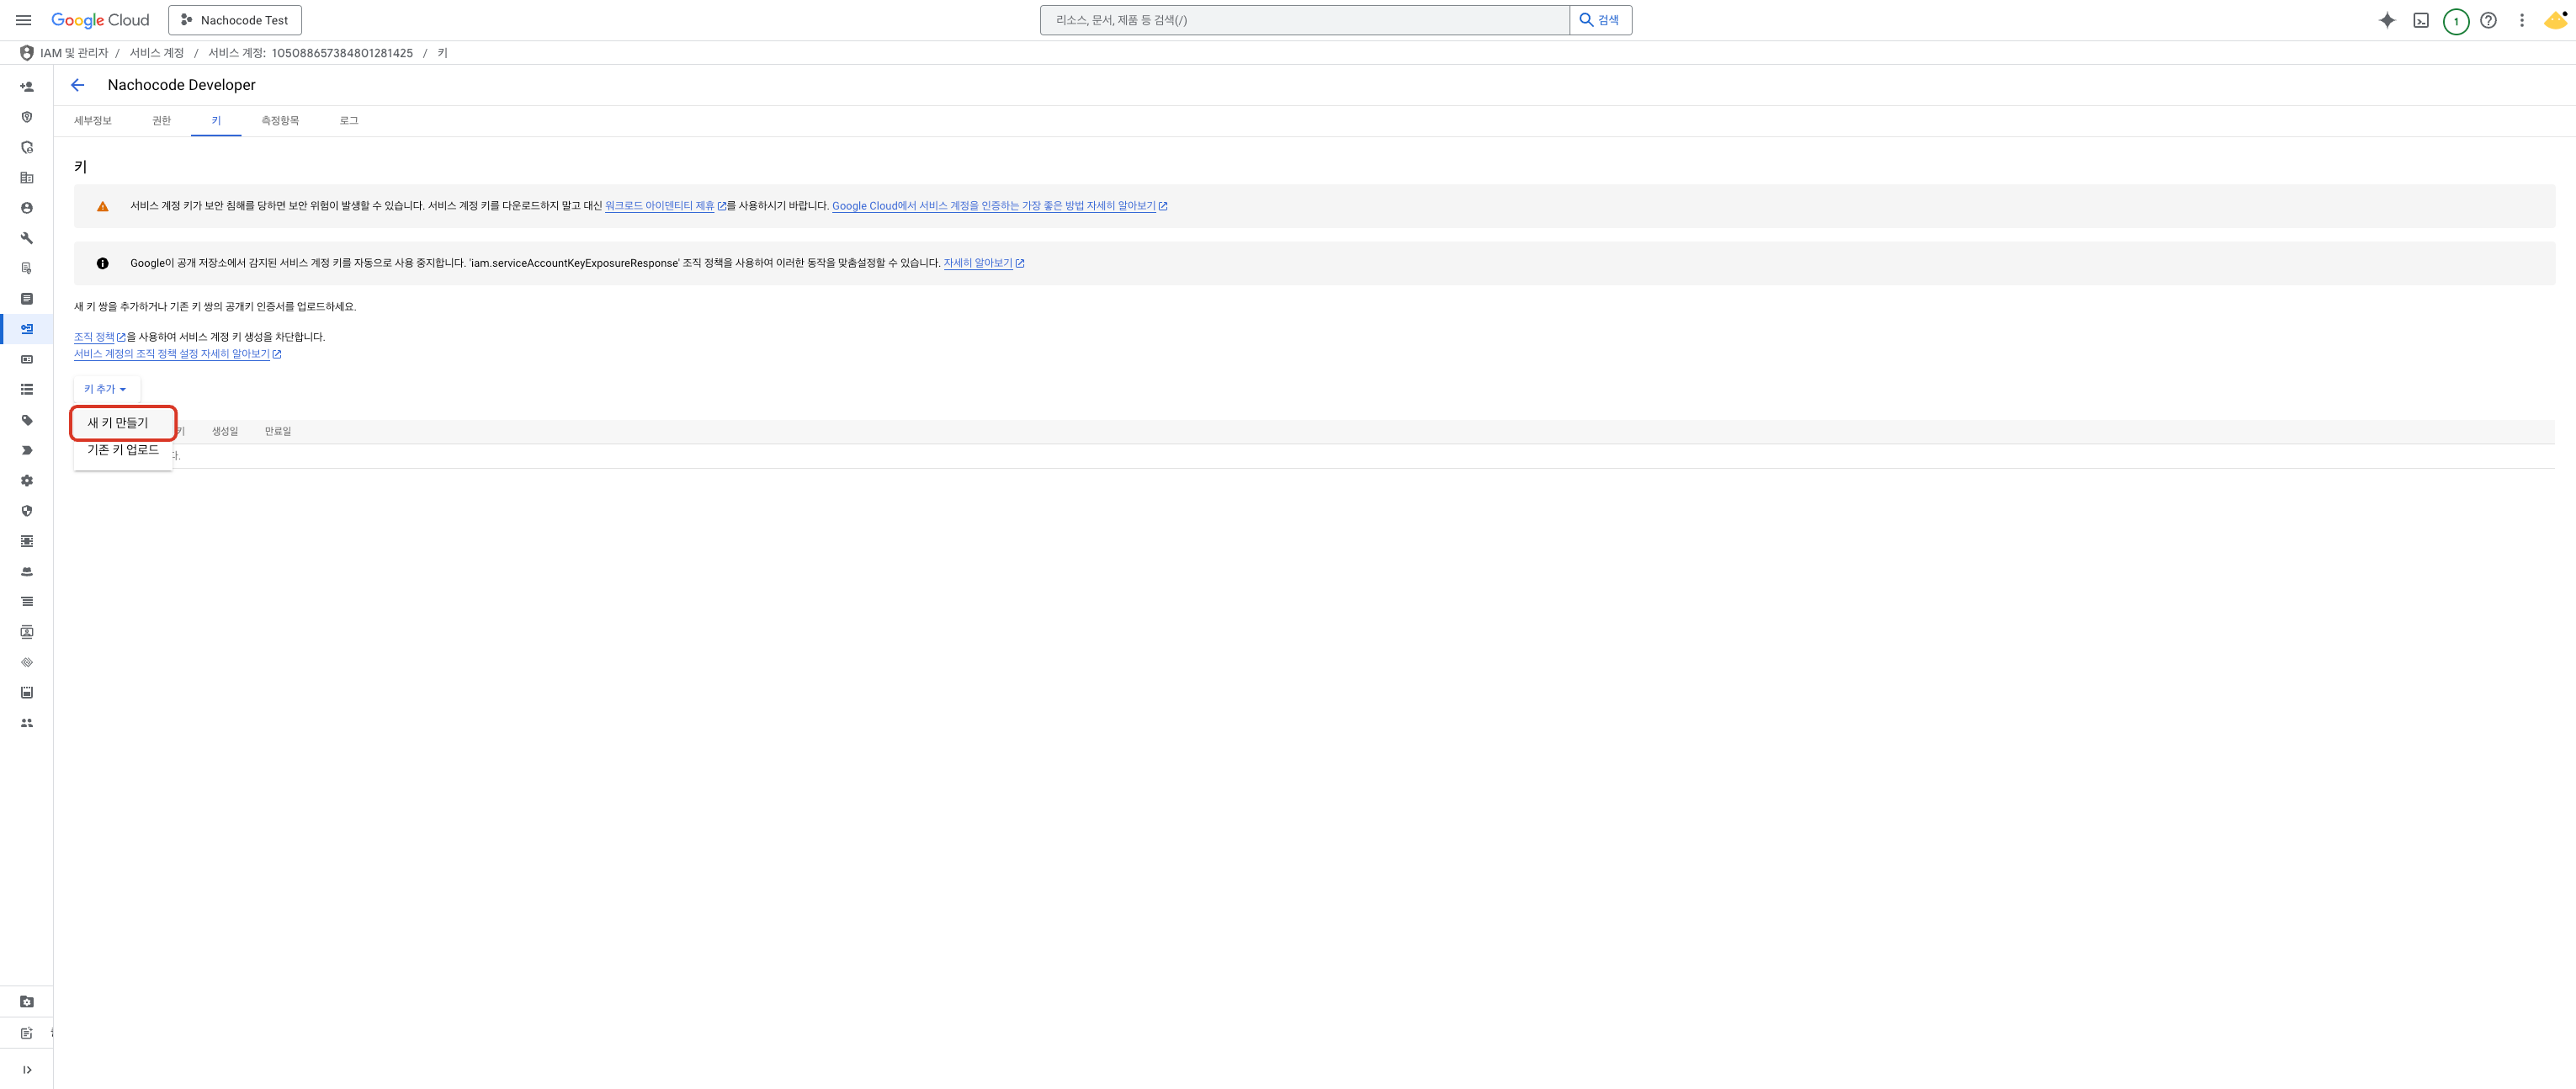Click the settings gear icon in the sidebar

pos(27,480)
